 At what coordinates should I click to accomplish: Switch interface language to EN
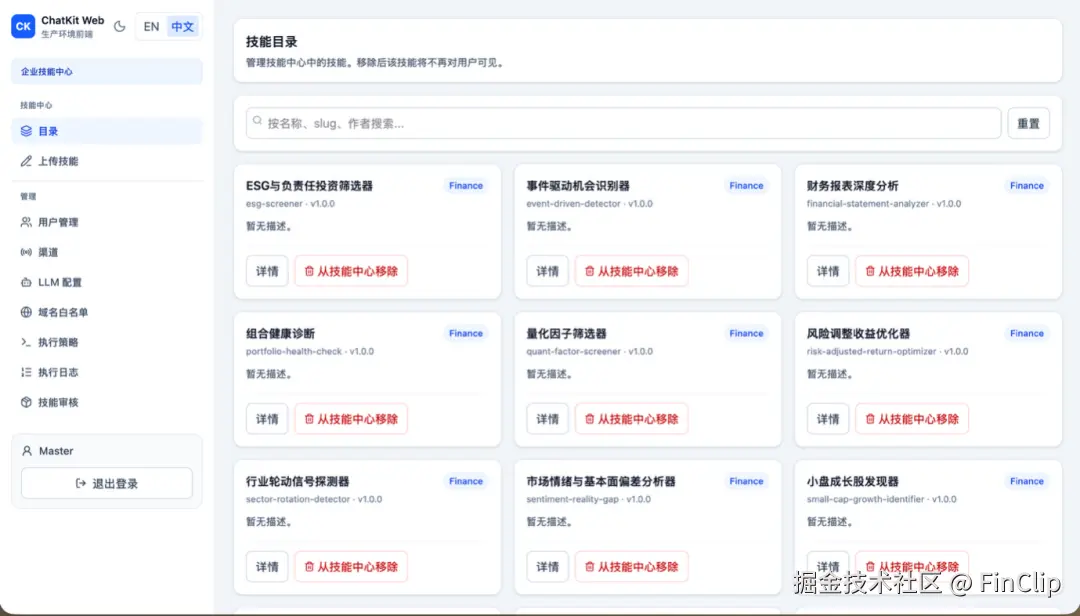click(x=151, y=26)
